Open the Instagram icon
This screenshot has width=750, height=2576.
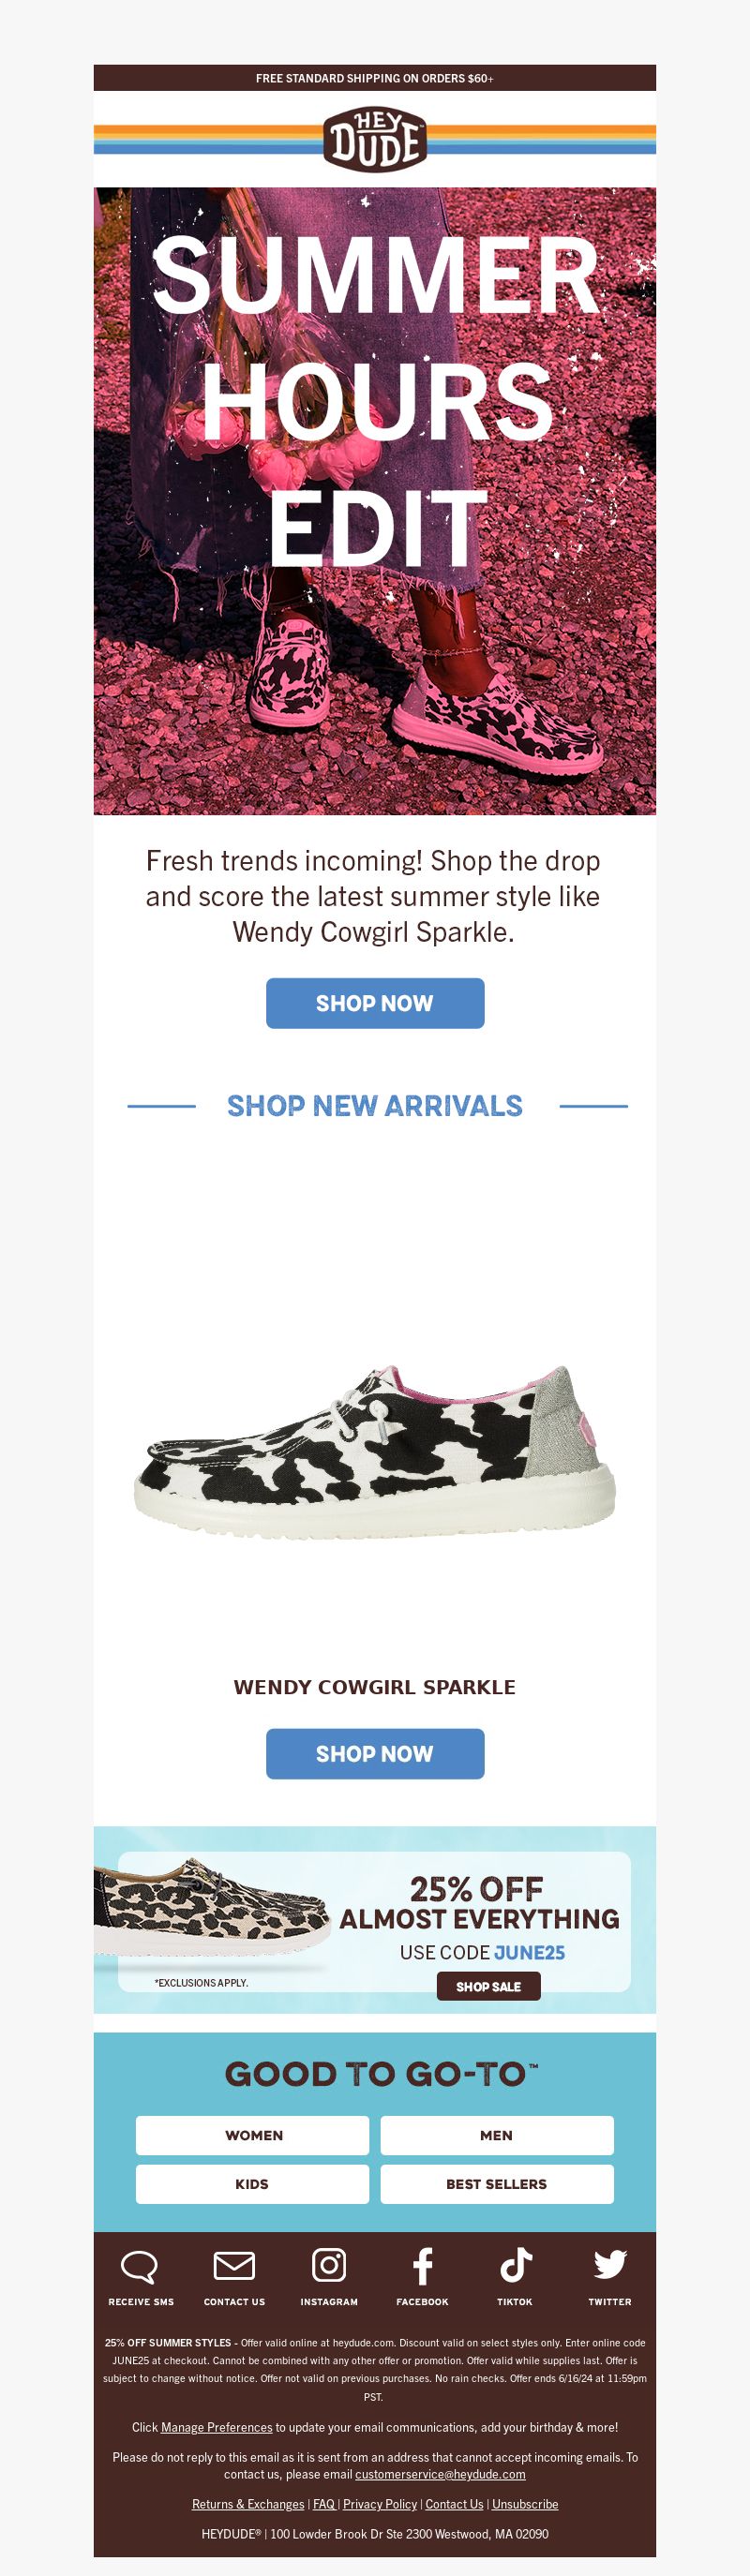[329, 2265]
